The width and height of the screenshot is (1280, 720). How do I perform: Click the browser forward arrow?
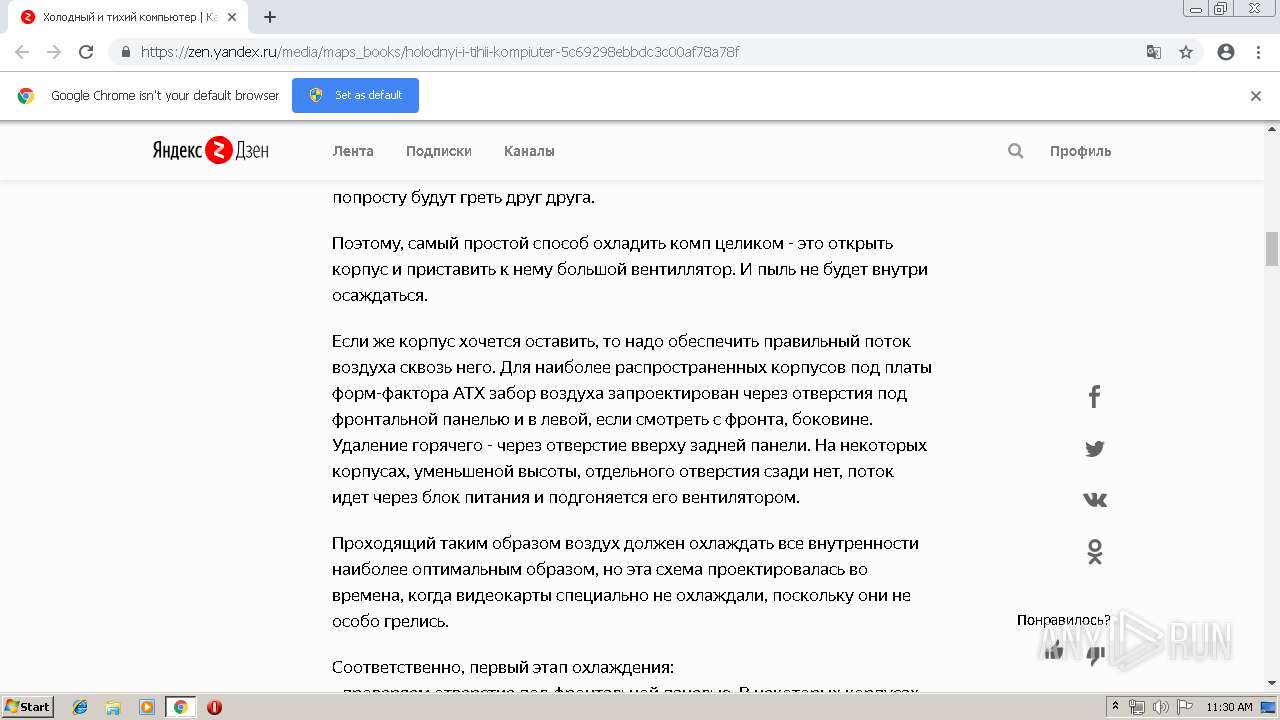pyautogui.click(x=54, y=52)
